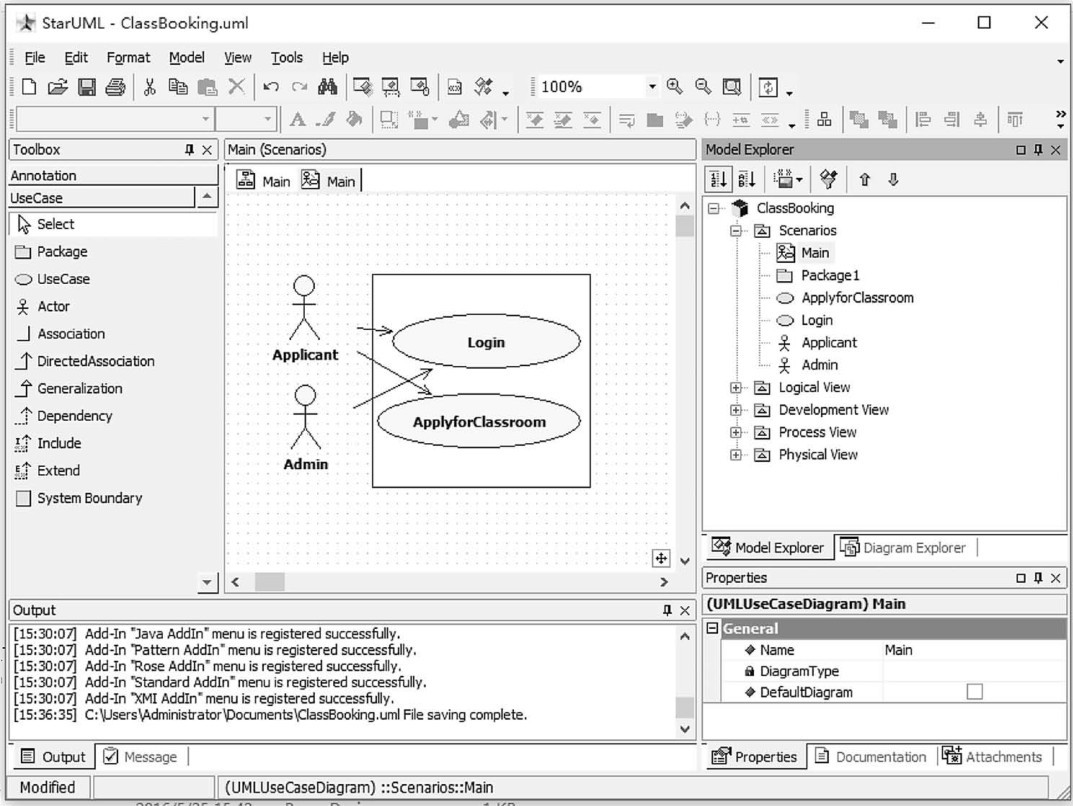Expand the Development View node
Screen dimensions: 1073x806
tap(736, 411)
